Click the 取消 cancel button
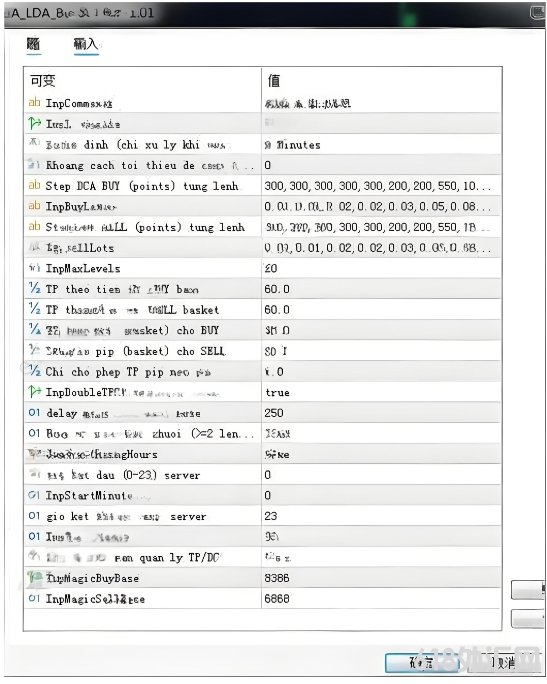Screen dimensions: 547x684 click(x=503, y=663)
